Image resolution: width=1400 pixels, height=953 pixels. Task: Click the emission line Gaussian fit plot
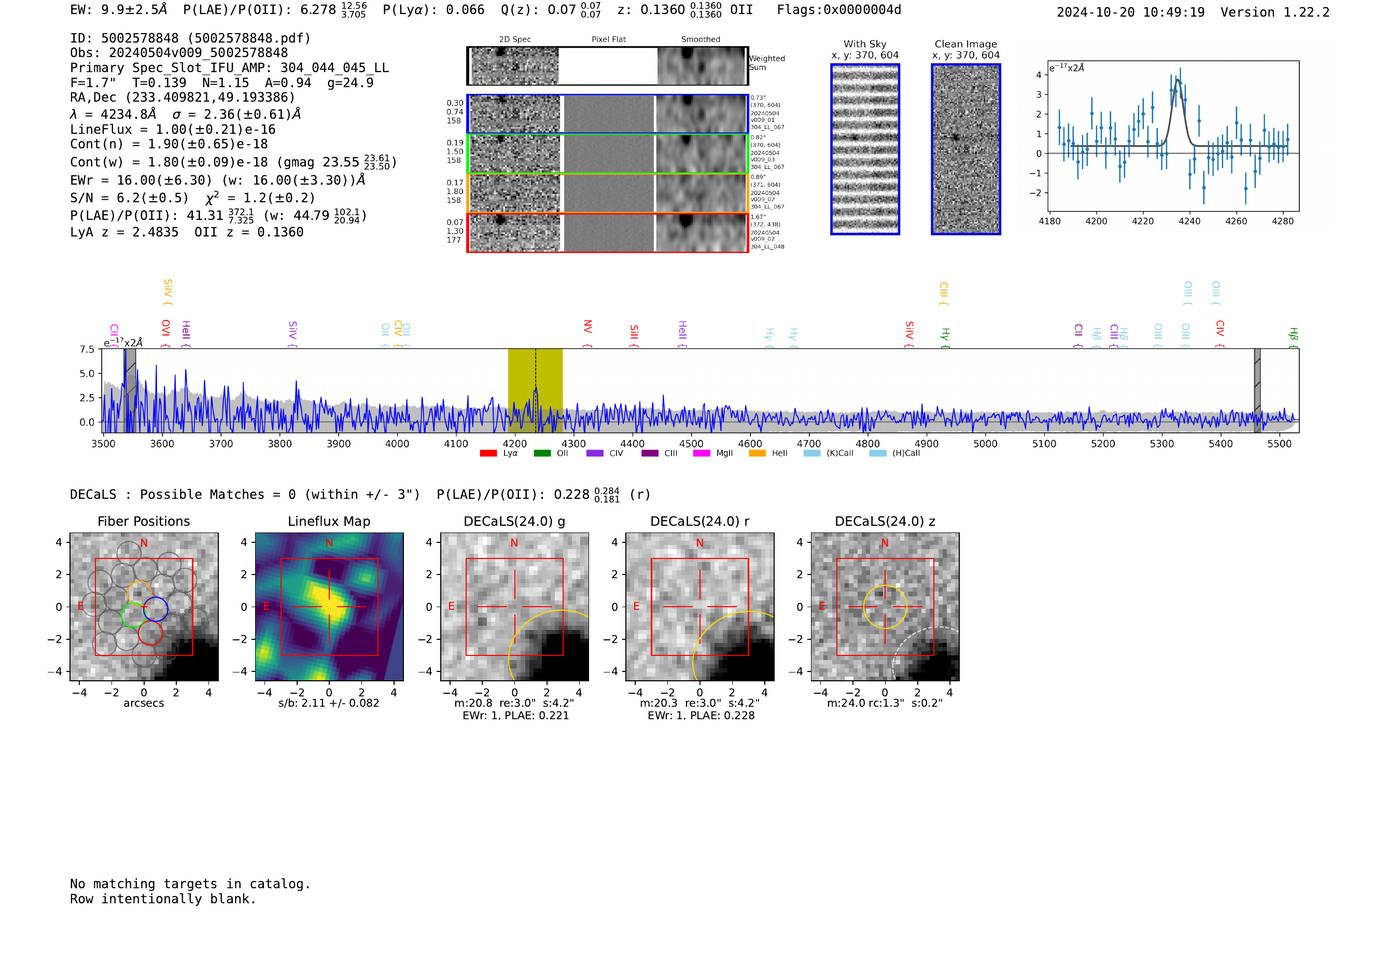[x=1172, y=136]
